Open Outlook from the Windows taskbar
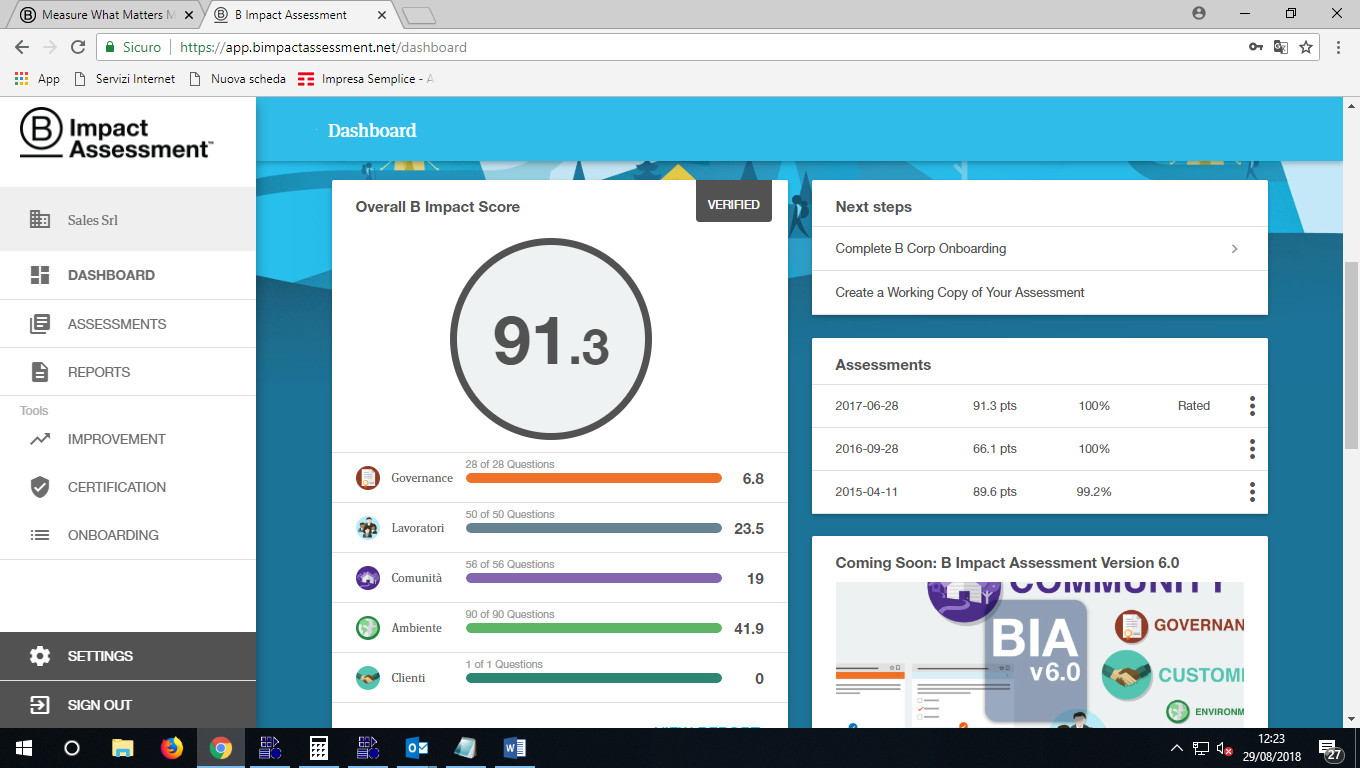1360x768 pixels. pos(417,748)
